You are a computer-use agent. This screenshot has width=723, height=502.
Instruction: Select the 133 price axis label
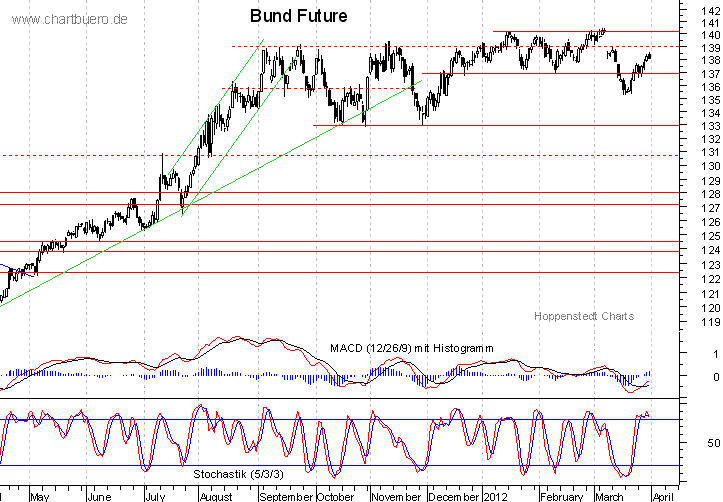pos(710,126)
